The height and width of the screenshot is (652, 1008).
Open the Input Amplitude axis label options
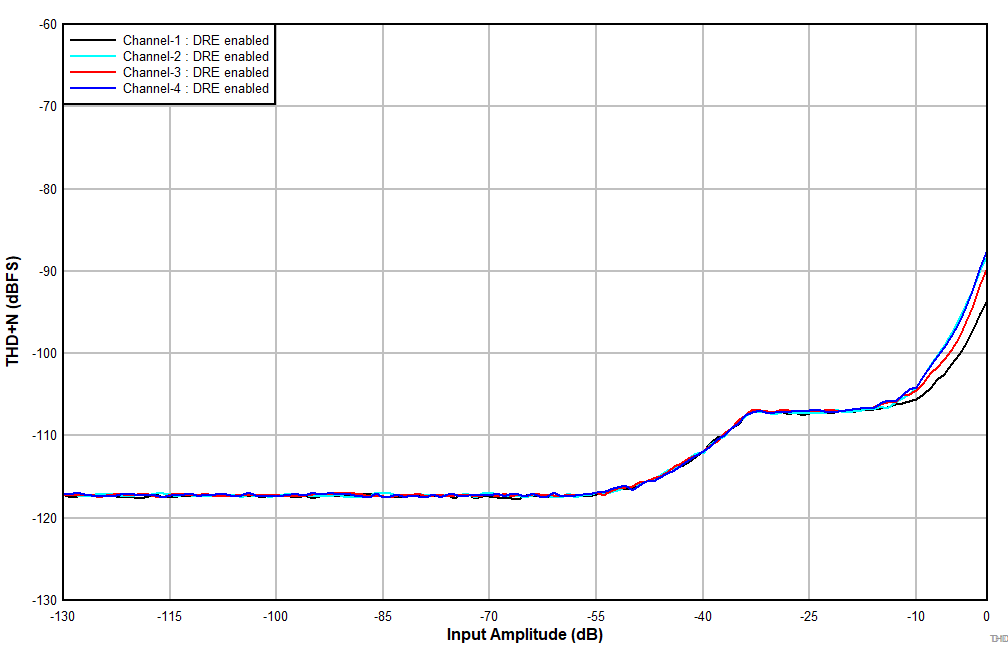pos(525,633)
